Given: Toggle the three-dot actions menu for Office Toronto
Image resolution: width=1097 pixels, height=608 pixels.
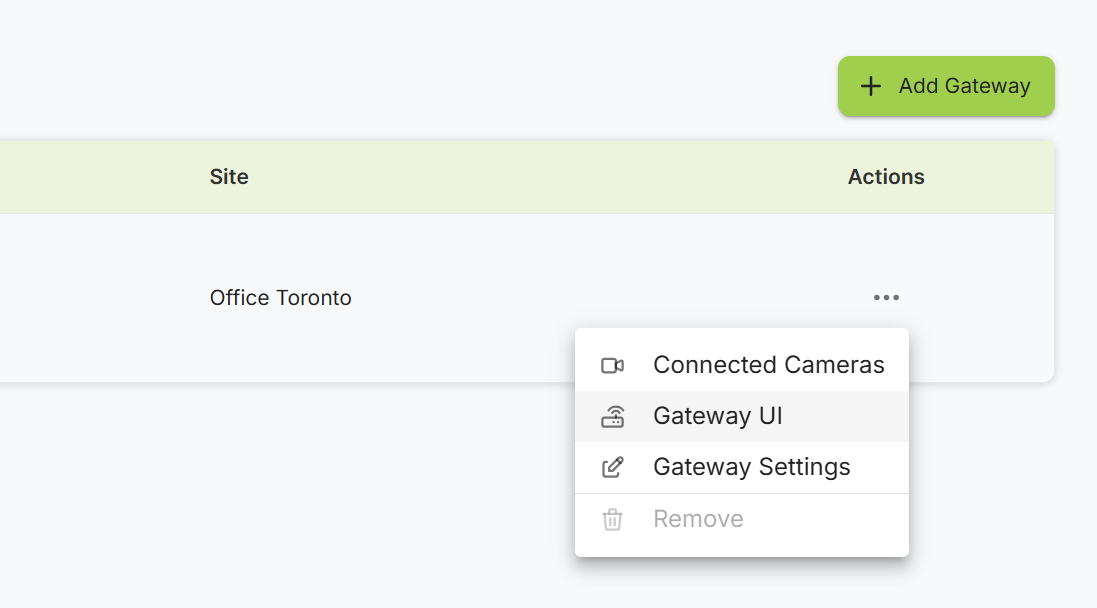Looking at the screenshot, I should pyautogui.click(x=886, y=297).
